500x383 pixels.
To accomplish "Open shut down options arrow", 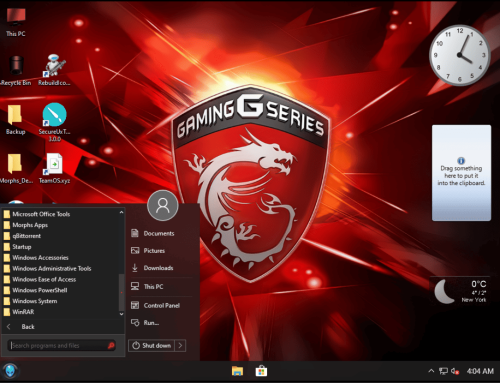I will [x=180, y=346].
